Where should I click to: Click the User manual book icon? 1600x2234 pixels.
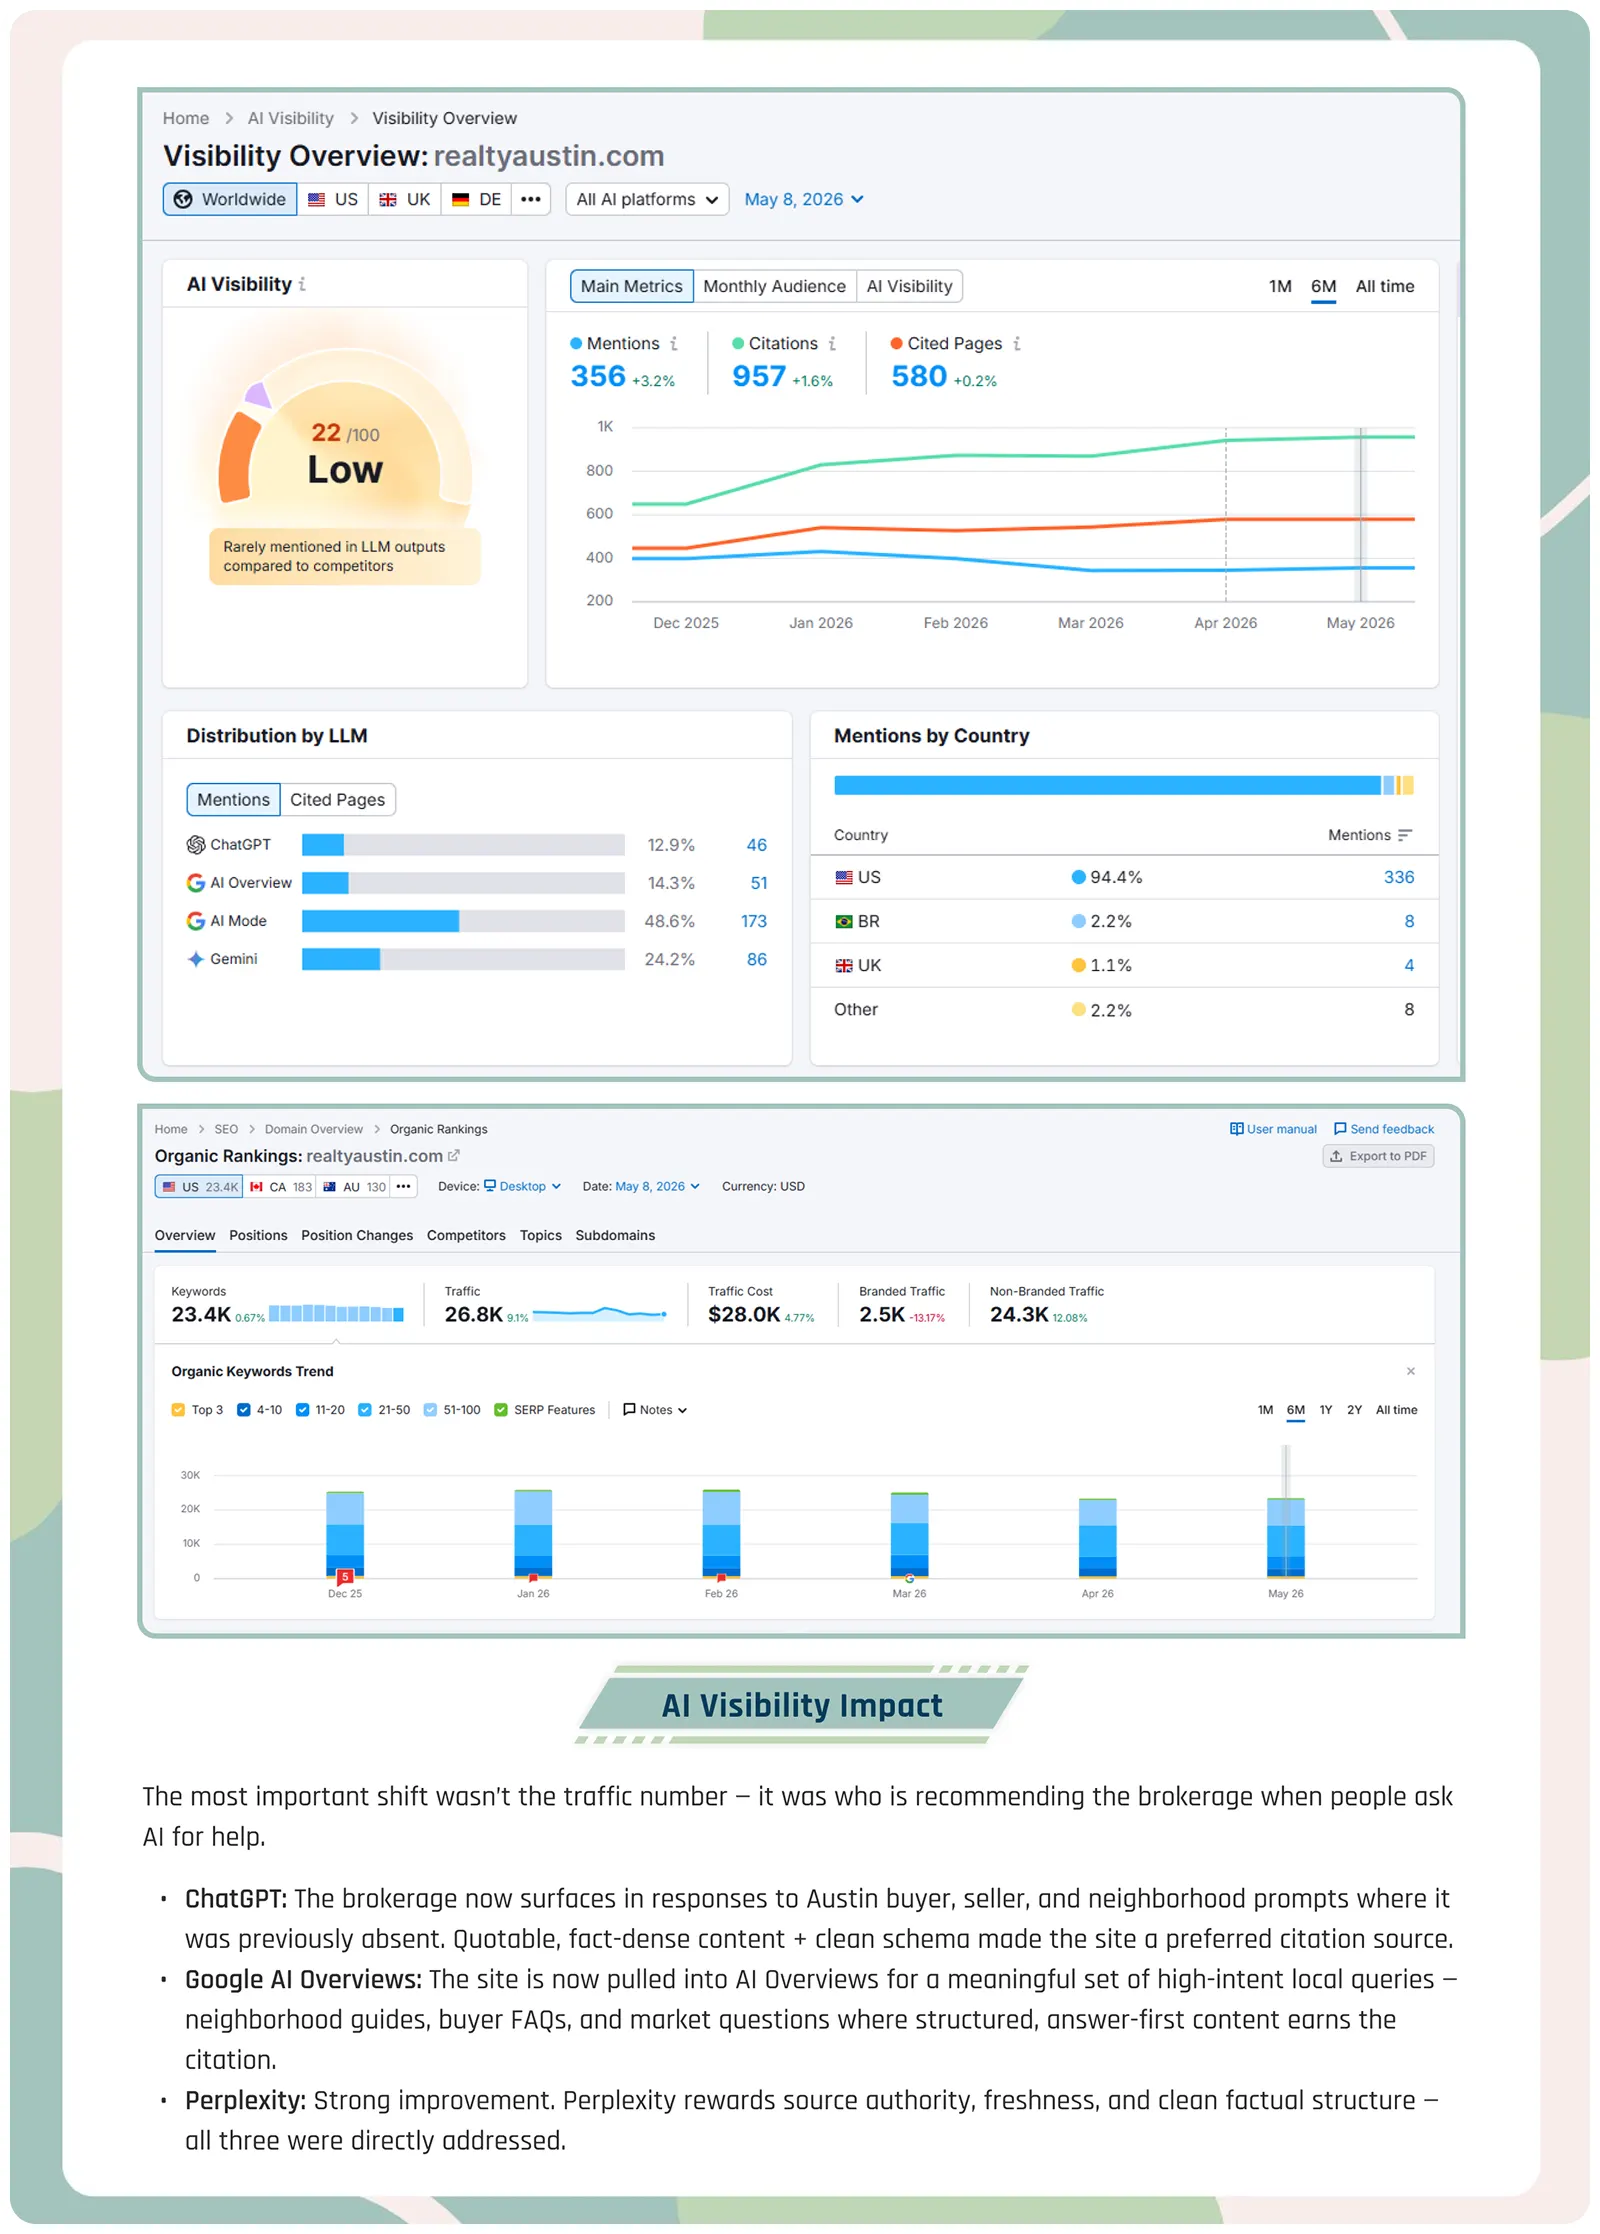[1237, 1129]
